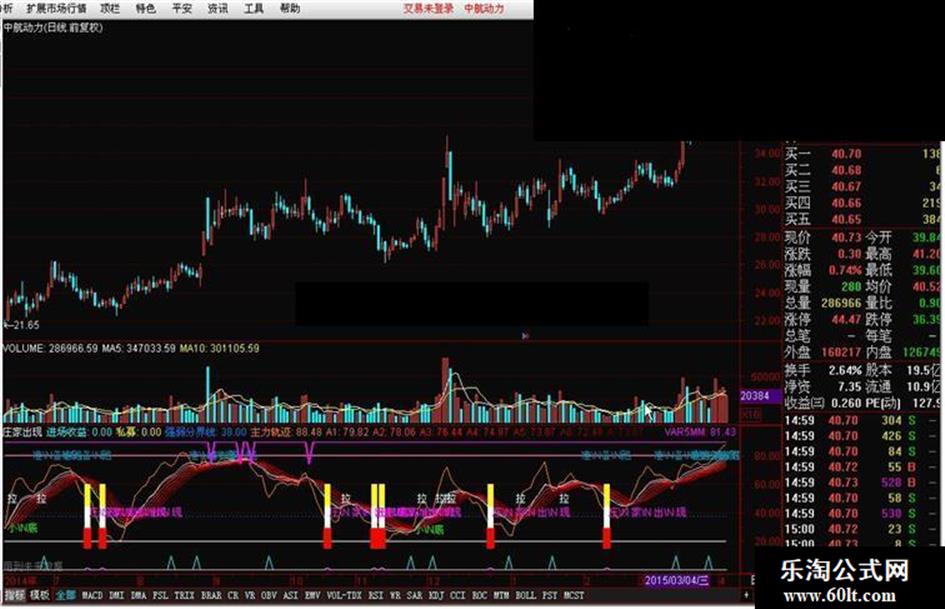Select the 指标 tab at bottom
Image resolution: width=945 pixels, height=609 pixels.
[15, 595]
